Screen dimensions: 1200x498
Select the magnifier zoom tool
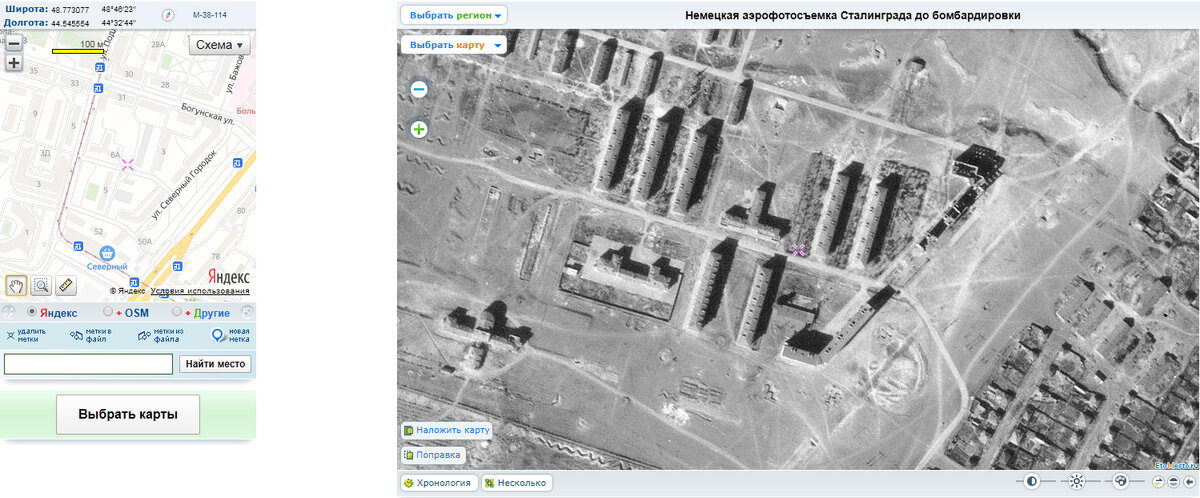pyautogui.click(x=41, y=285)
